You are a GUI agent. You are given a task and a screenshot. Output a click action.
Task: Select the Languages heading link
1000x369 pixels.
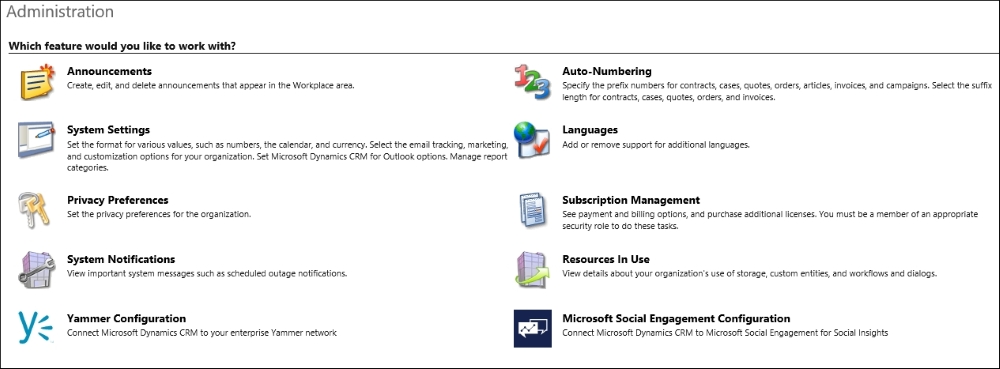coord(590,129)
